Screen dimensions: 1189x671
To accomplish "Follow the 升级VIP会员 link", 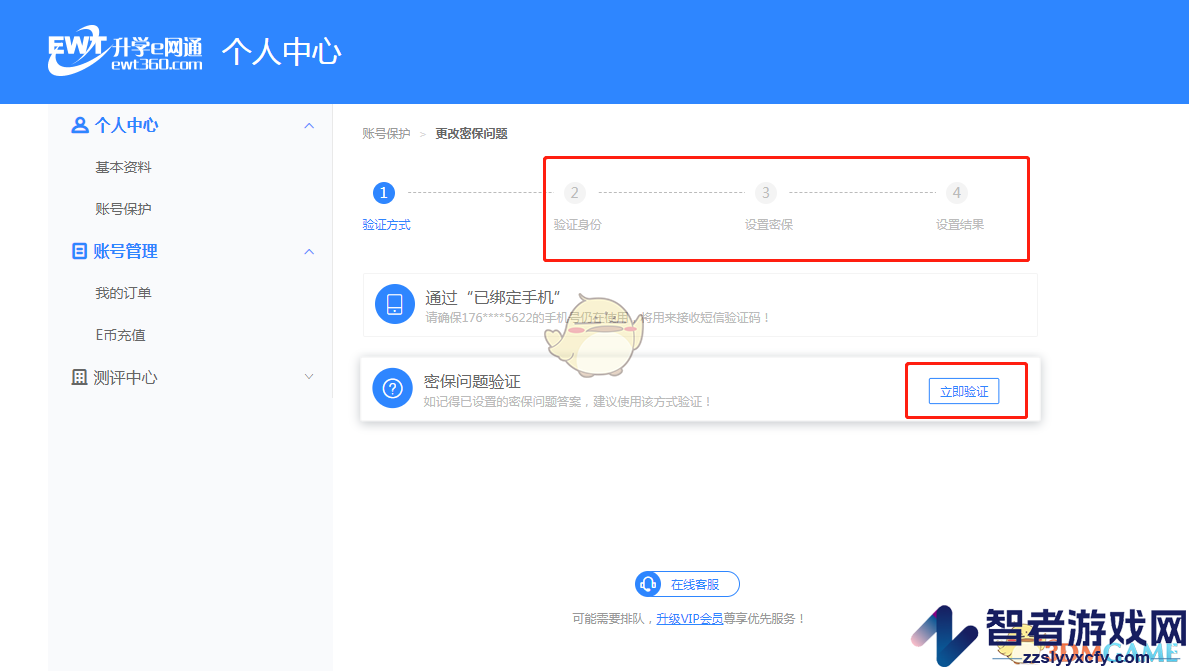I will 689,619.
